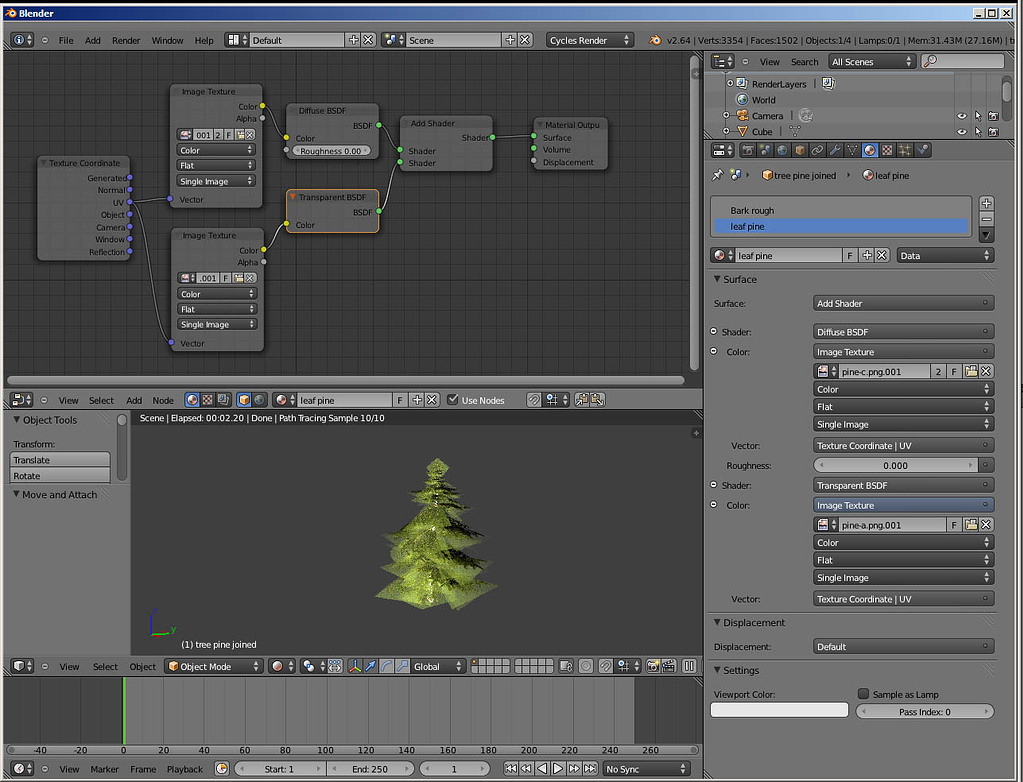This screenshot has width=1023, height=782.
Task: Expand the RenderLayers tree item
Action: pyautogui.click(x=730, y=83)
